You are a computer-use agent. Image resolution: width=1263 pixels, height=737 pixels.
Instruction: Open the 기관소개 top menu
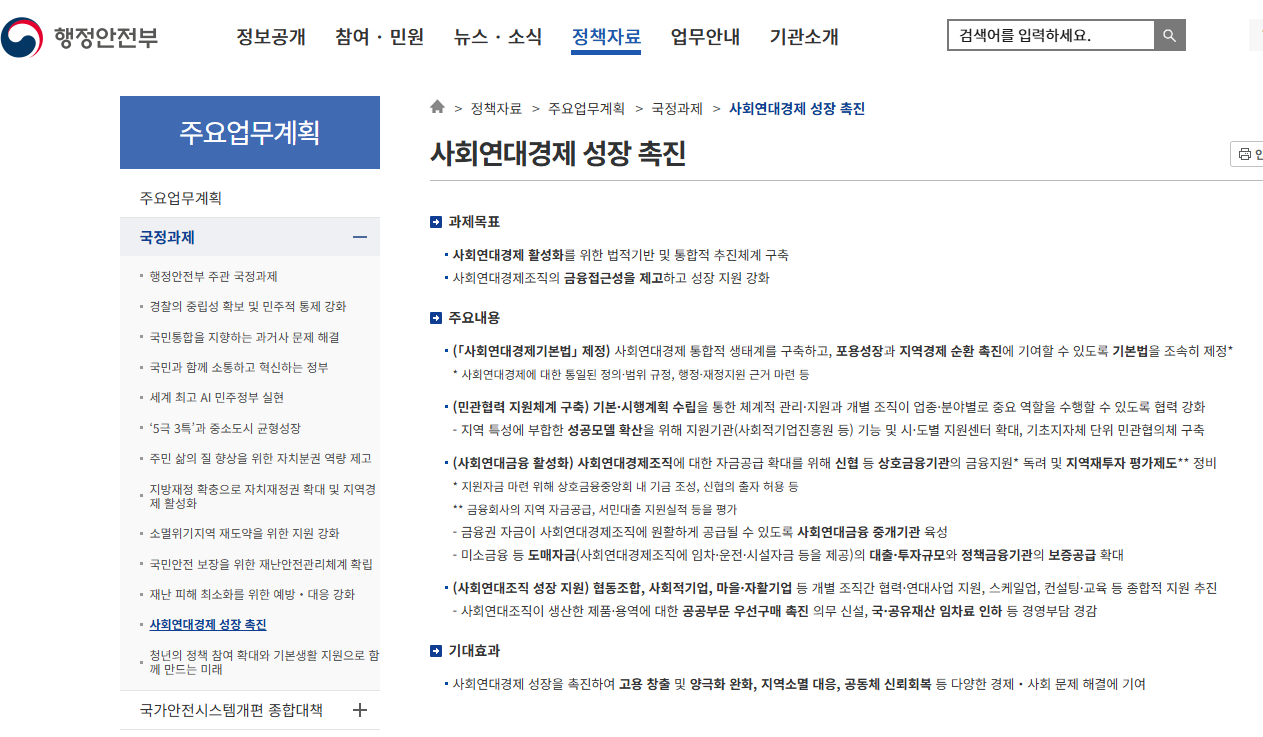804,37
